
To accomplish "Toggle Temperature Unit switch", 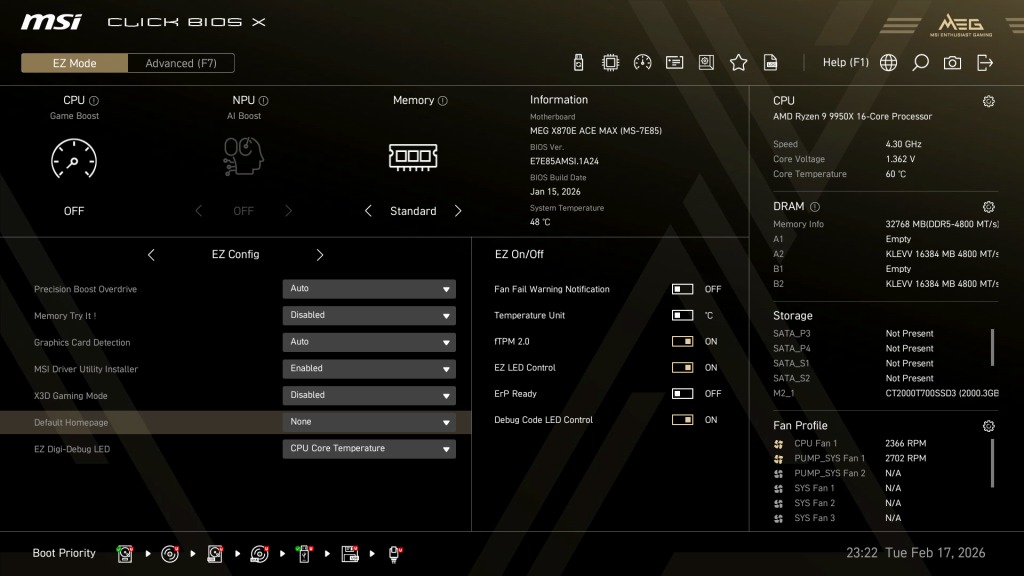I will coord(682,315).
